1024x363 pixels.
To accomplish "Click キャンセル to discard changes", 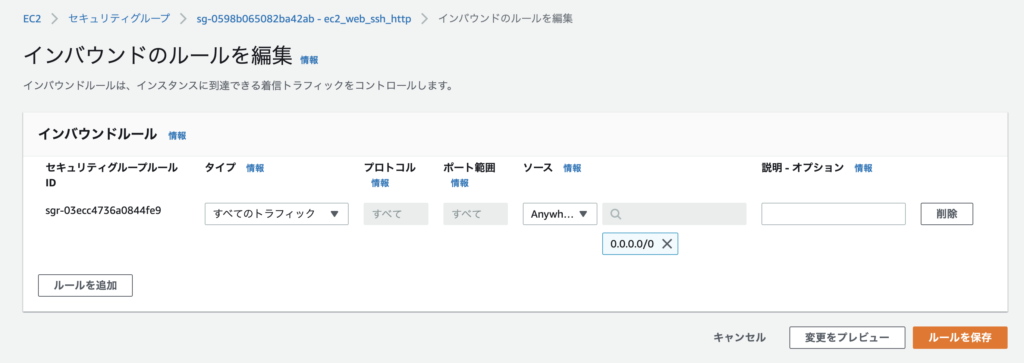I will tap(739, 338).
